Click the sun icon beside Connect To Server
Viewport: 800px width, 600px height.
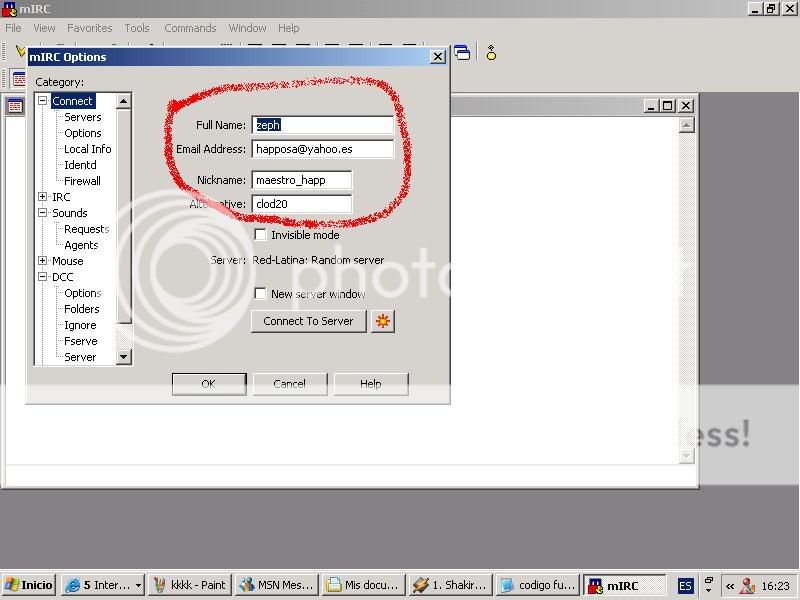383,321
